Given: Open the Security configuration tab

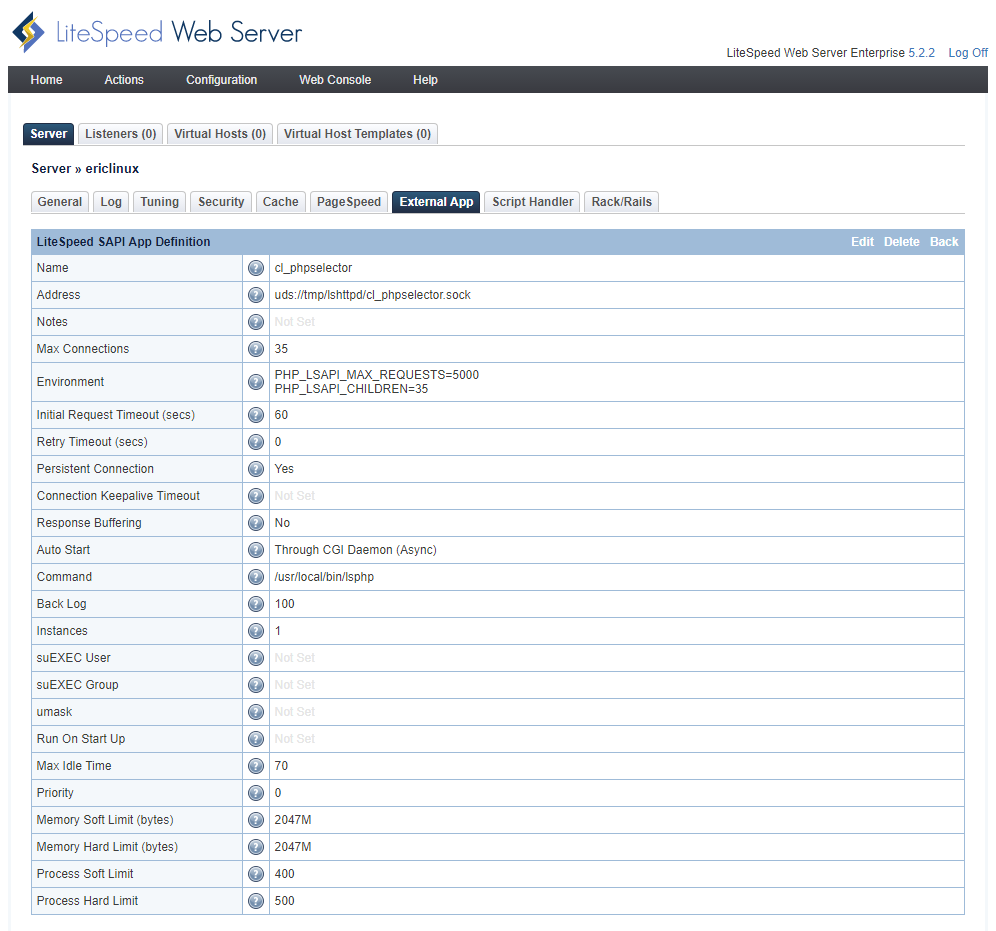Looking at the screenshot, I should [220, 201].
